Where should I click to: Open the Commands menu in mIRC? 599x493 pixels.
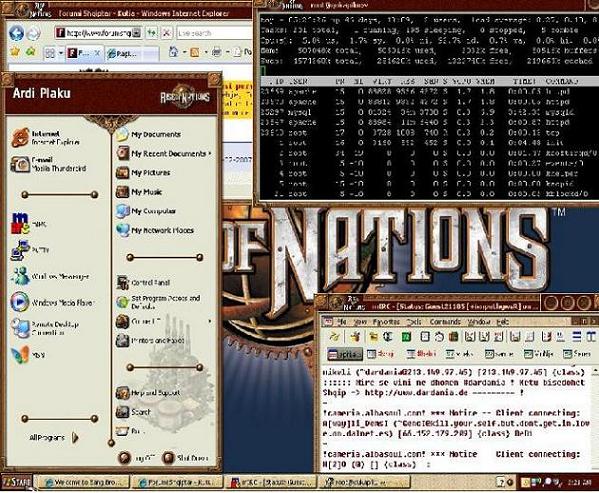445,322
